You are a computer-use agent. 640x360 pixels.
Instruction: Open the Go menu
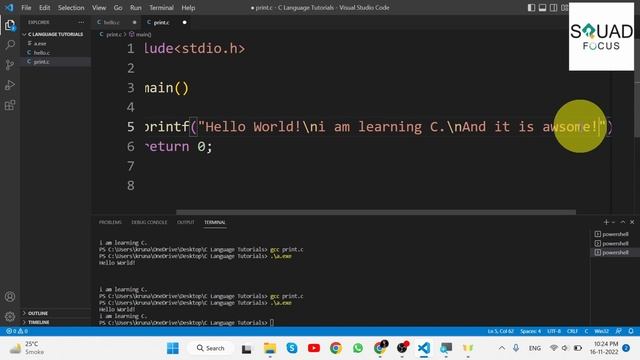(118, 8)
